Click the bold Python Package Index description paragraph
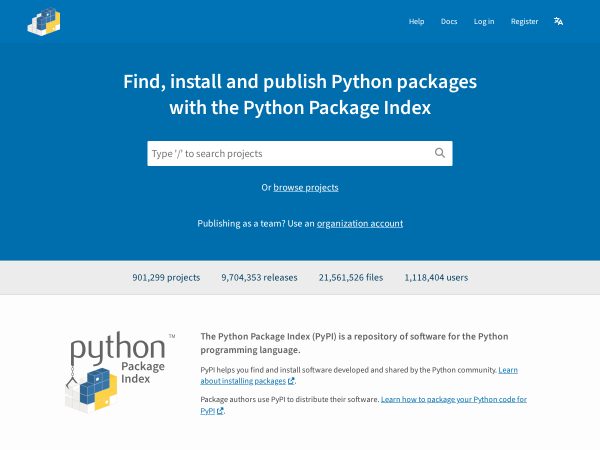The image size is (600, 450). coord(354,343)
